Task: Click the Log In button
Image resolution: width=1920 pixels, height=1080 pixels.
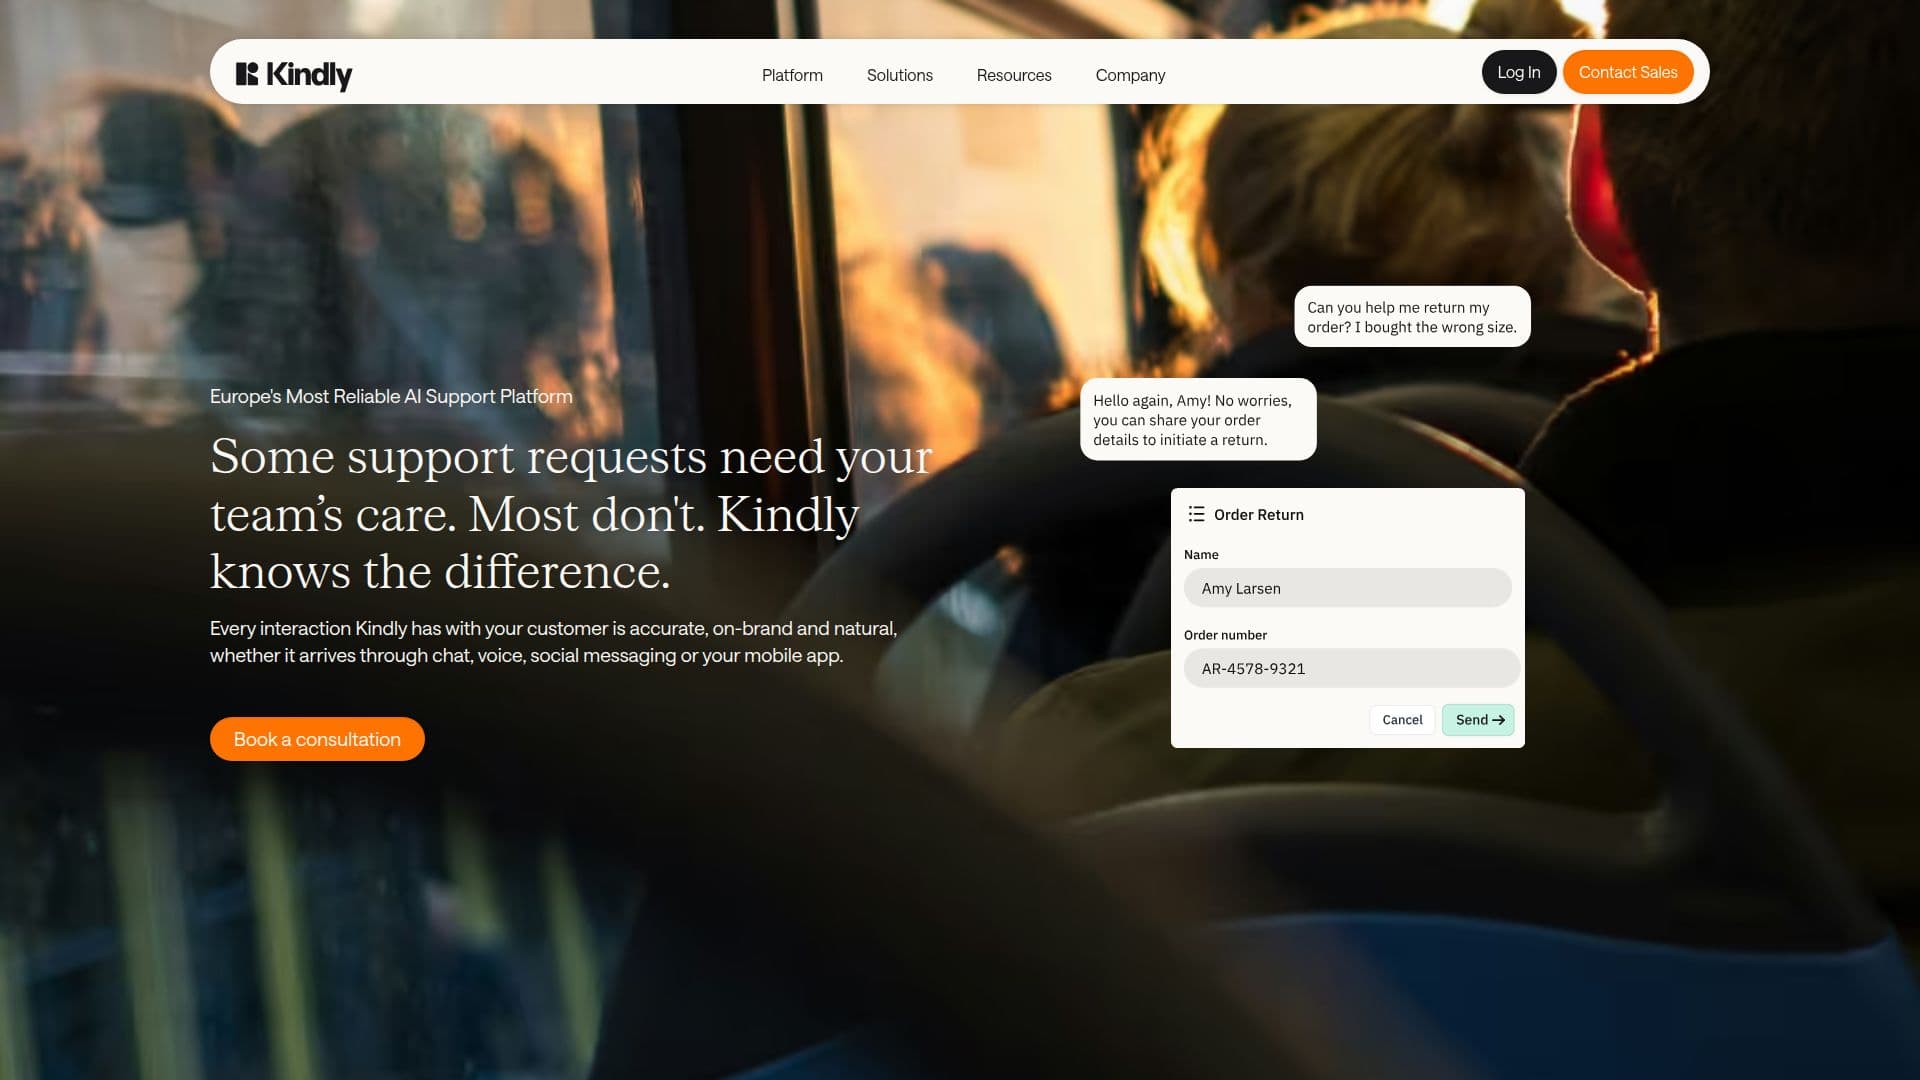Action: point(1518,72)
